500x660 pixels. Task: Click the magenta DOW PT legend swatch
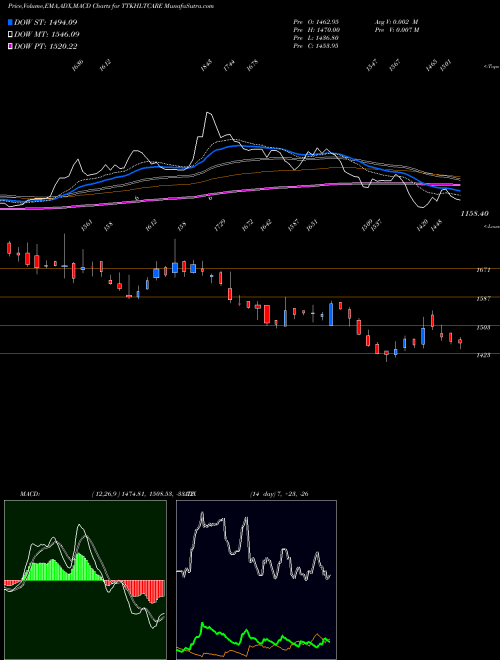click(x=10, y=46)
